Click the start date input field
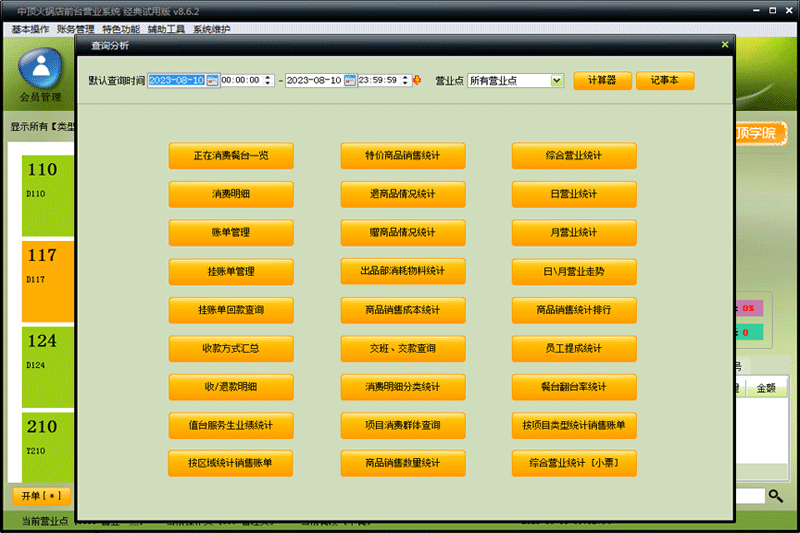The height and width of the screenshot is (533, 800). [x=177, y=81]
